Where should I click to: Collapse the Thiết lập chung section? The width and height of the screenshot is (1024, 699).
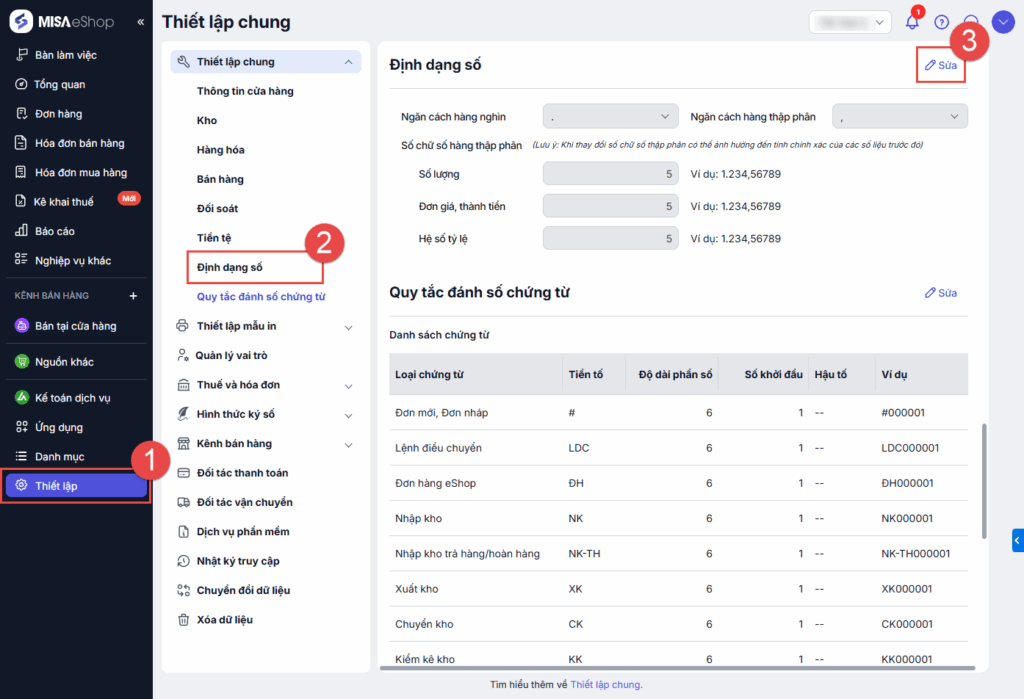point(348,62)
